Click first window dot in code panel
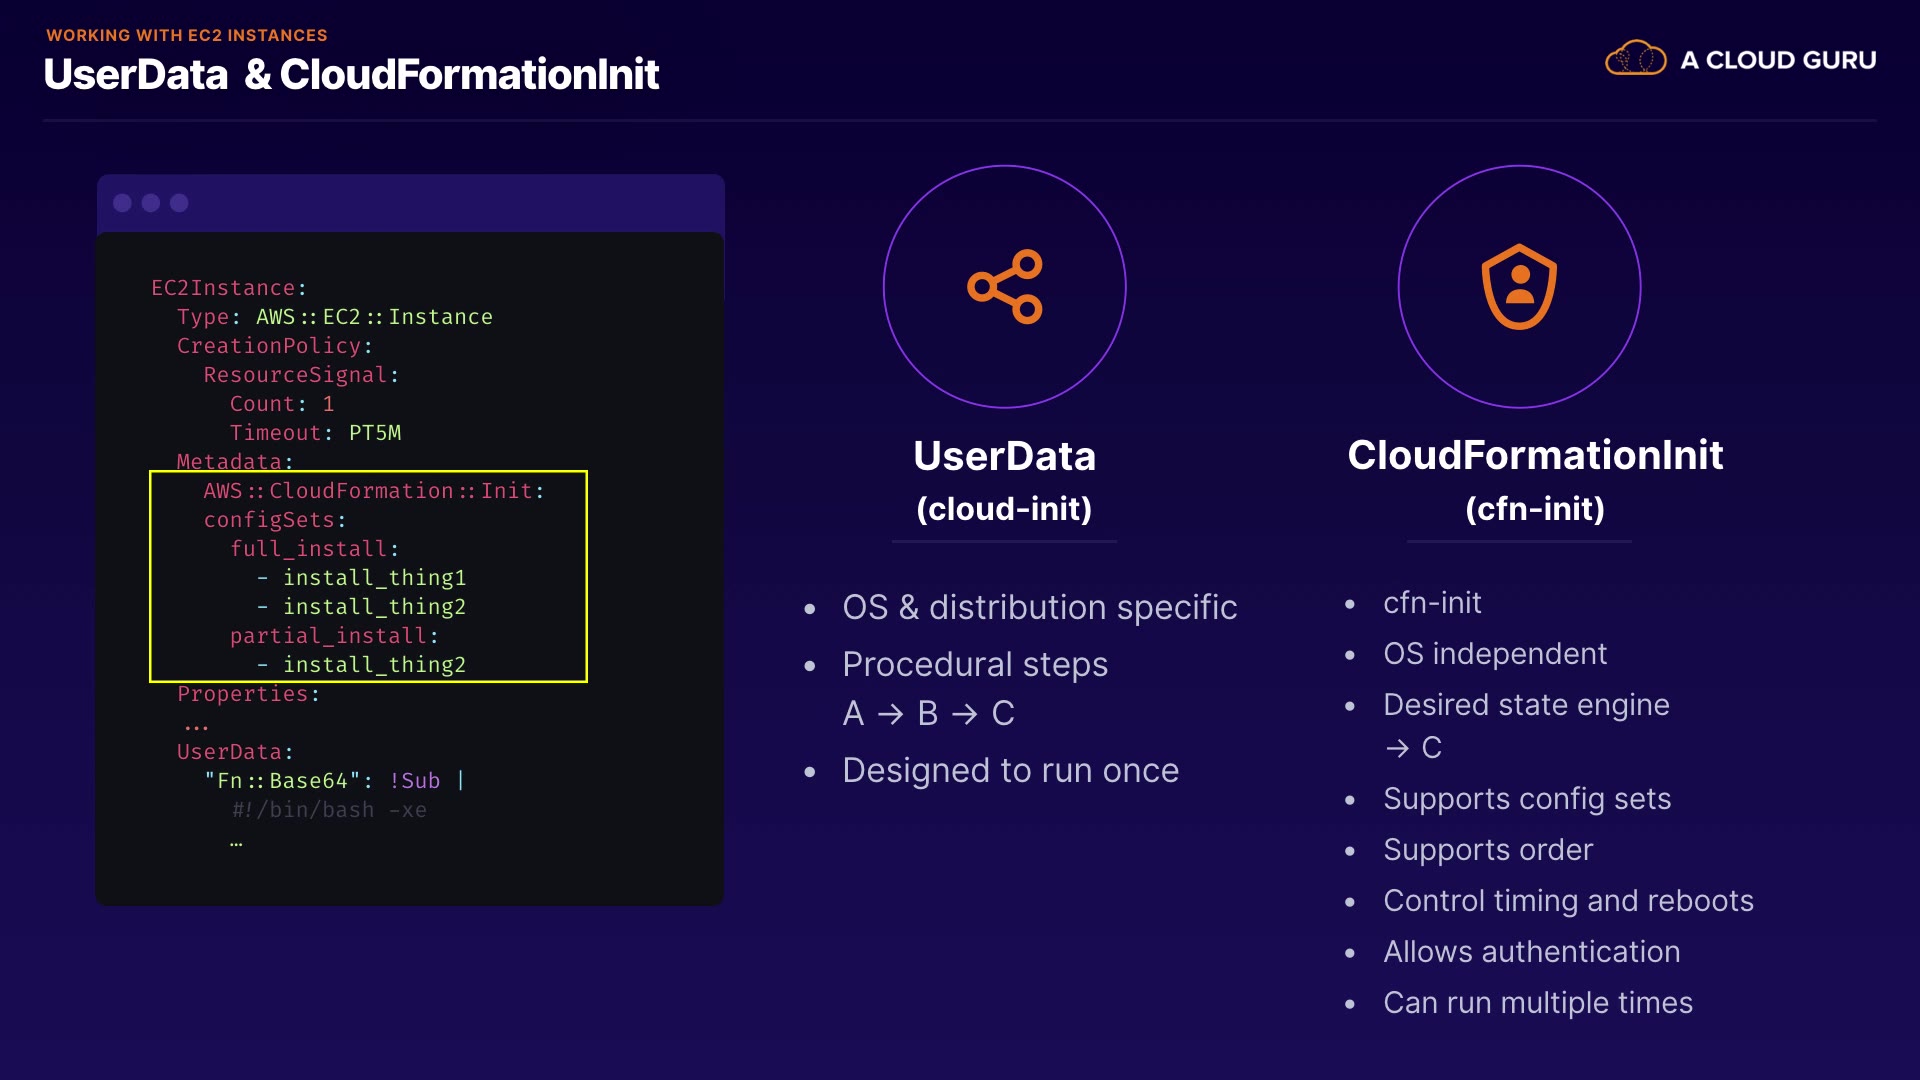This screenshot has width=1920, height=1080. [x=123, y=203]
